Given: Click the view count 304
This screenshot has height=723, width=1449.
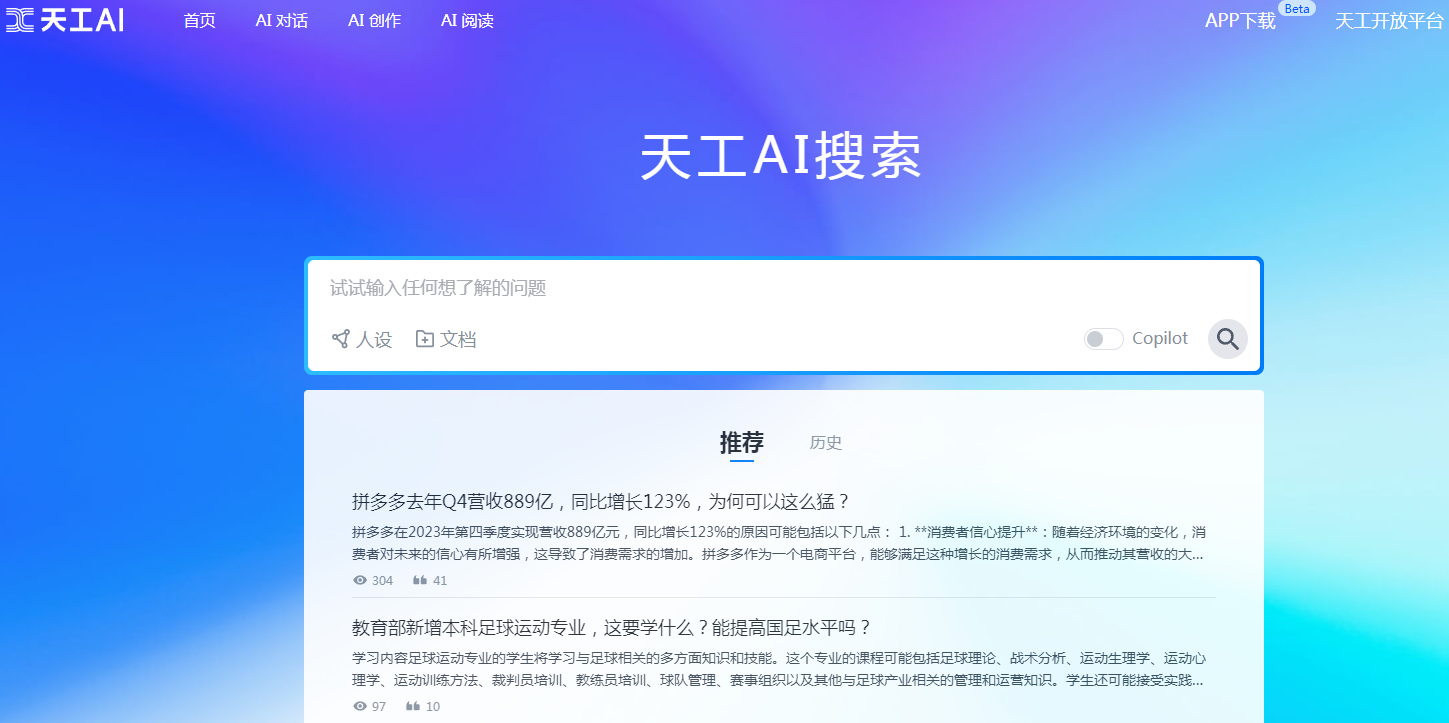Looking at the screenshot, I should pyautogui.click(x=382, y=581).
